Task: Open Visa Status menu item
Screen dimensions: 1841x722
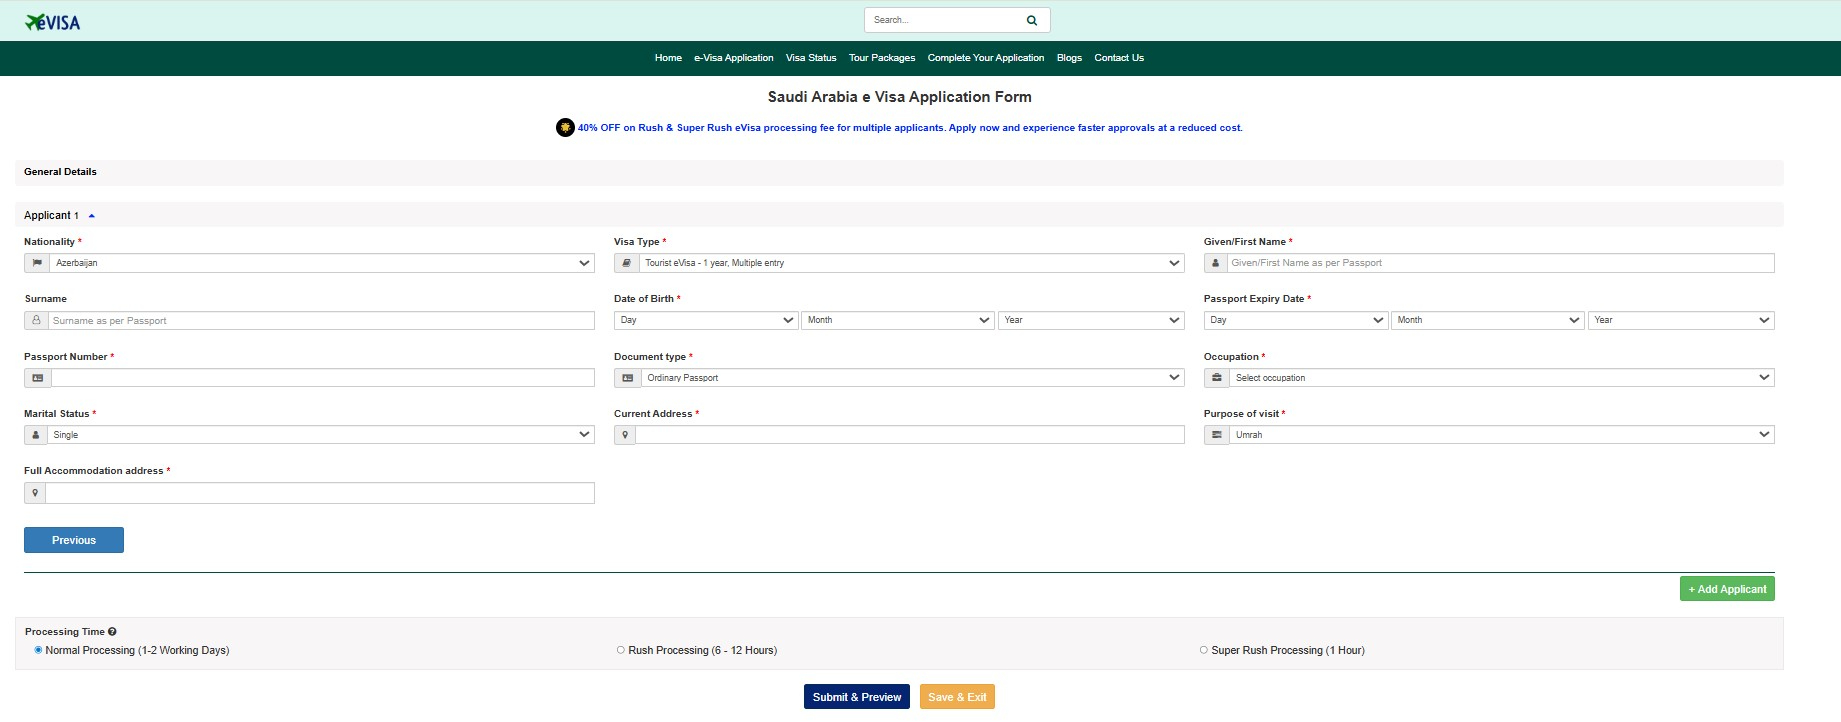Action: [x=811, y=58]
